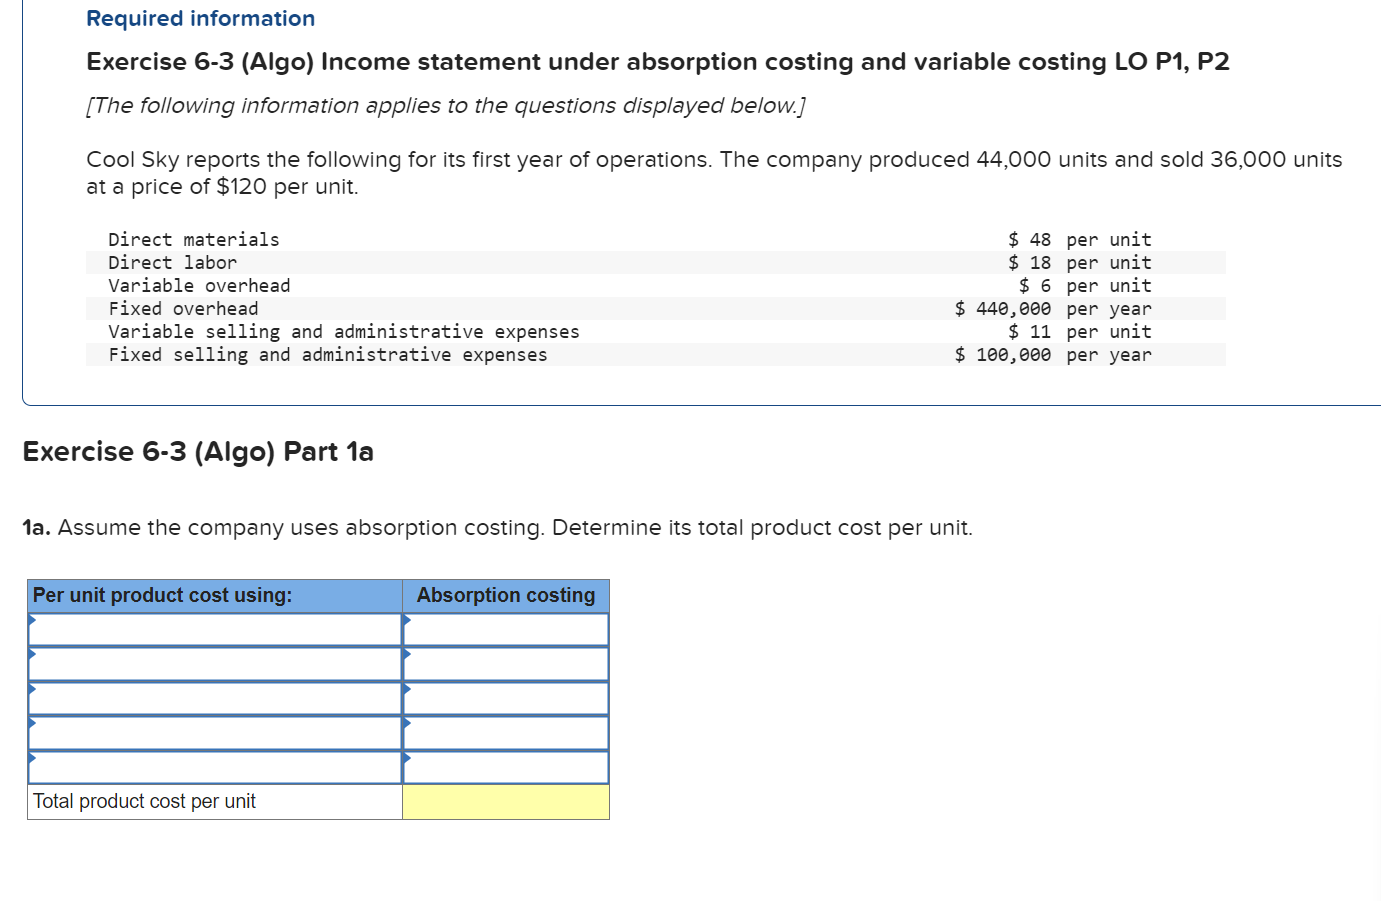Open the first dropdown under 'Per unit product cost using'
1381x901 pixels.
coord(214,629)
